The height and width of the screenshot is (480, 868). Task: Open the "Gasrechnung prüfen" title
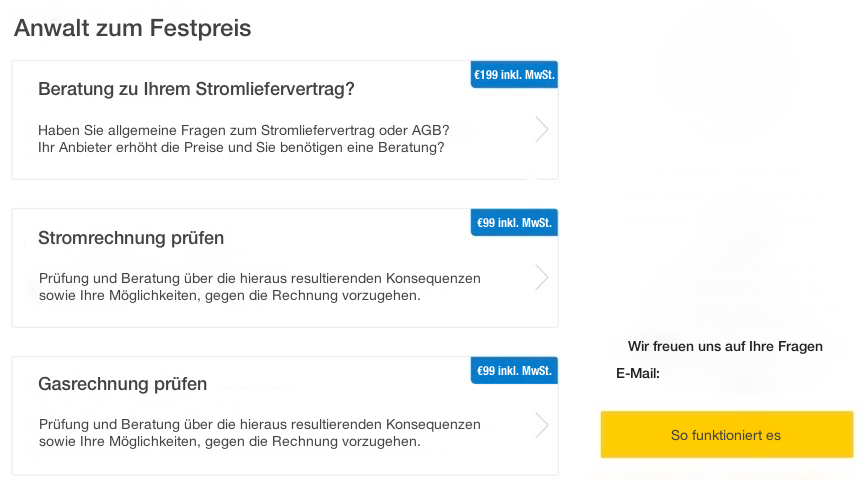click(x=123, y=384)
